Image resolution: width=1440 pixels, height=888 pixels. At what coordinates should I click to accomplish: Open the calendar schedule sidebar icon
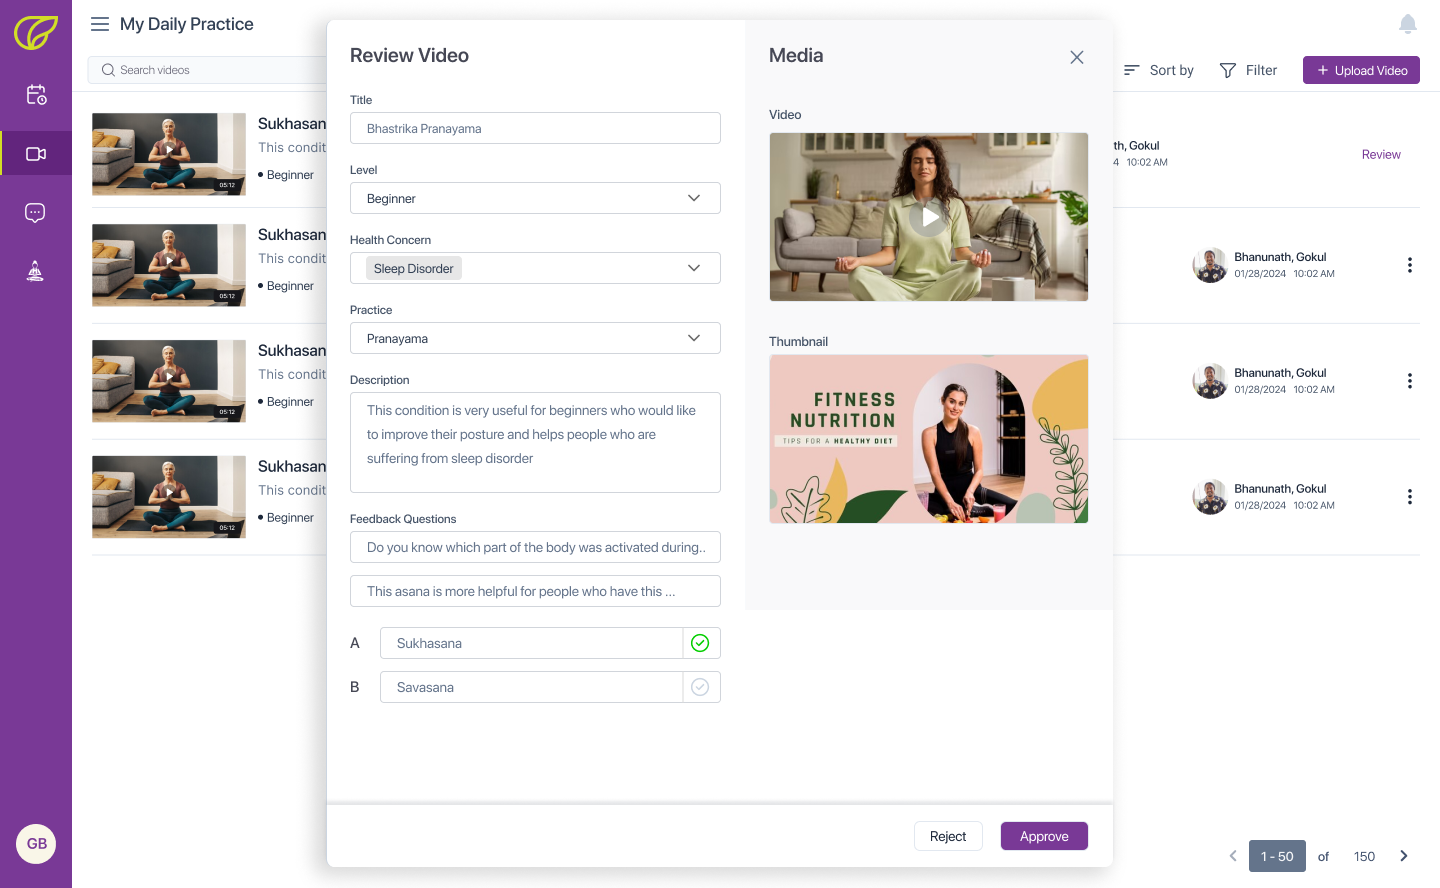click(x=36, y=95)
